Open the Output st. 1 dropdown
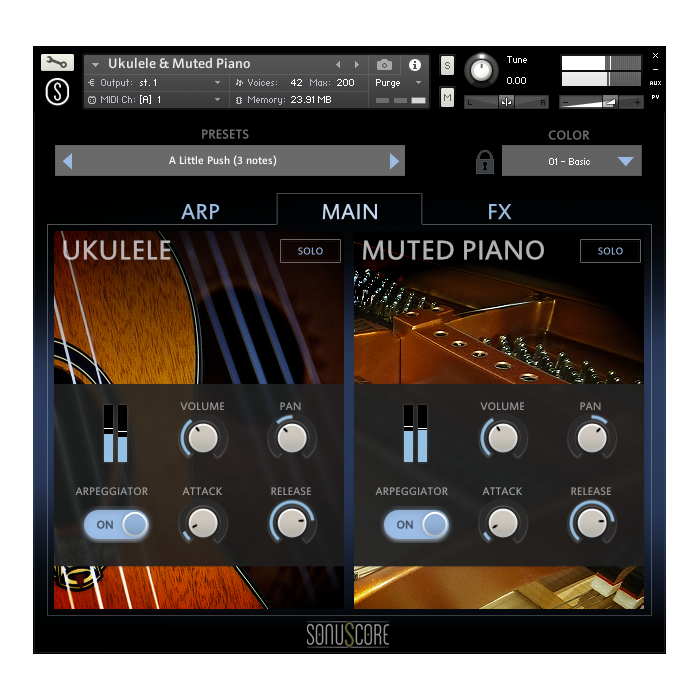The width and height of the screenshot is (700, 700). pyautogui.click(x=155, y=83)
